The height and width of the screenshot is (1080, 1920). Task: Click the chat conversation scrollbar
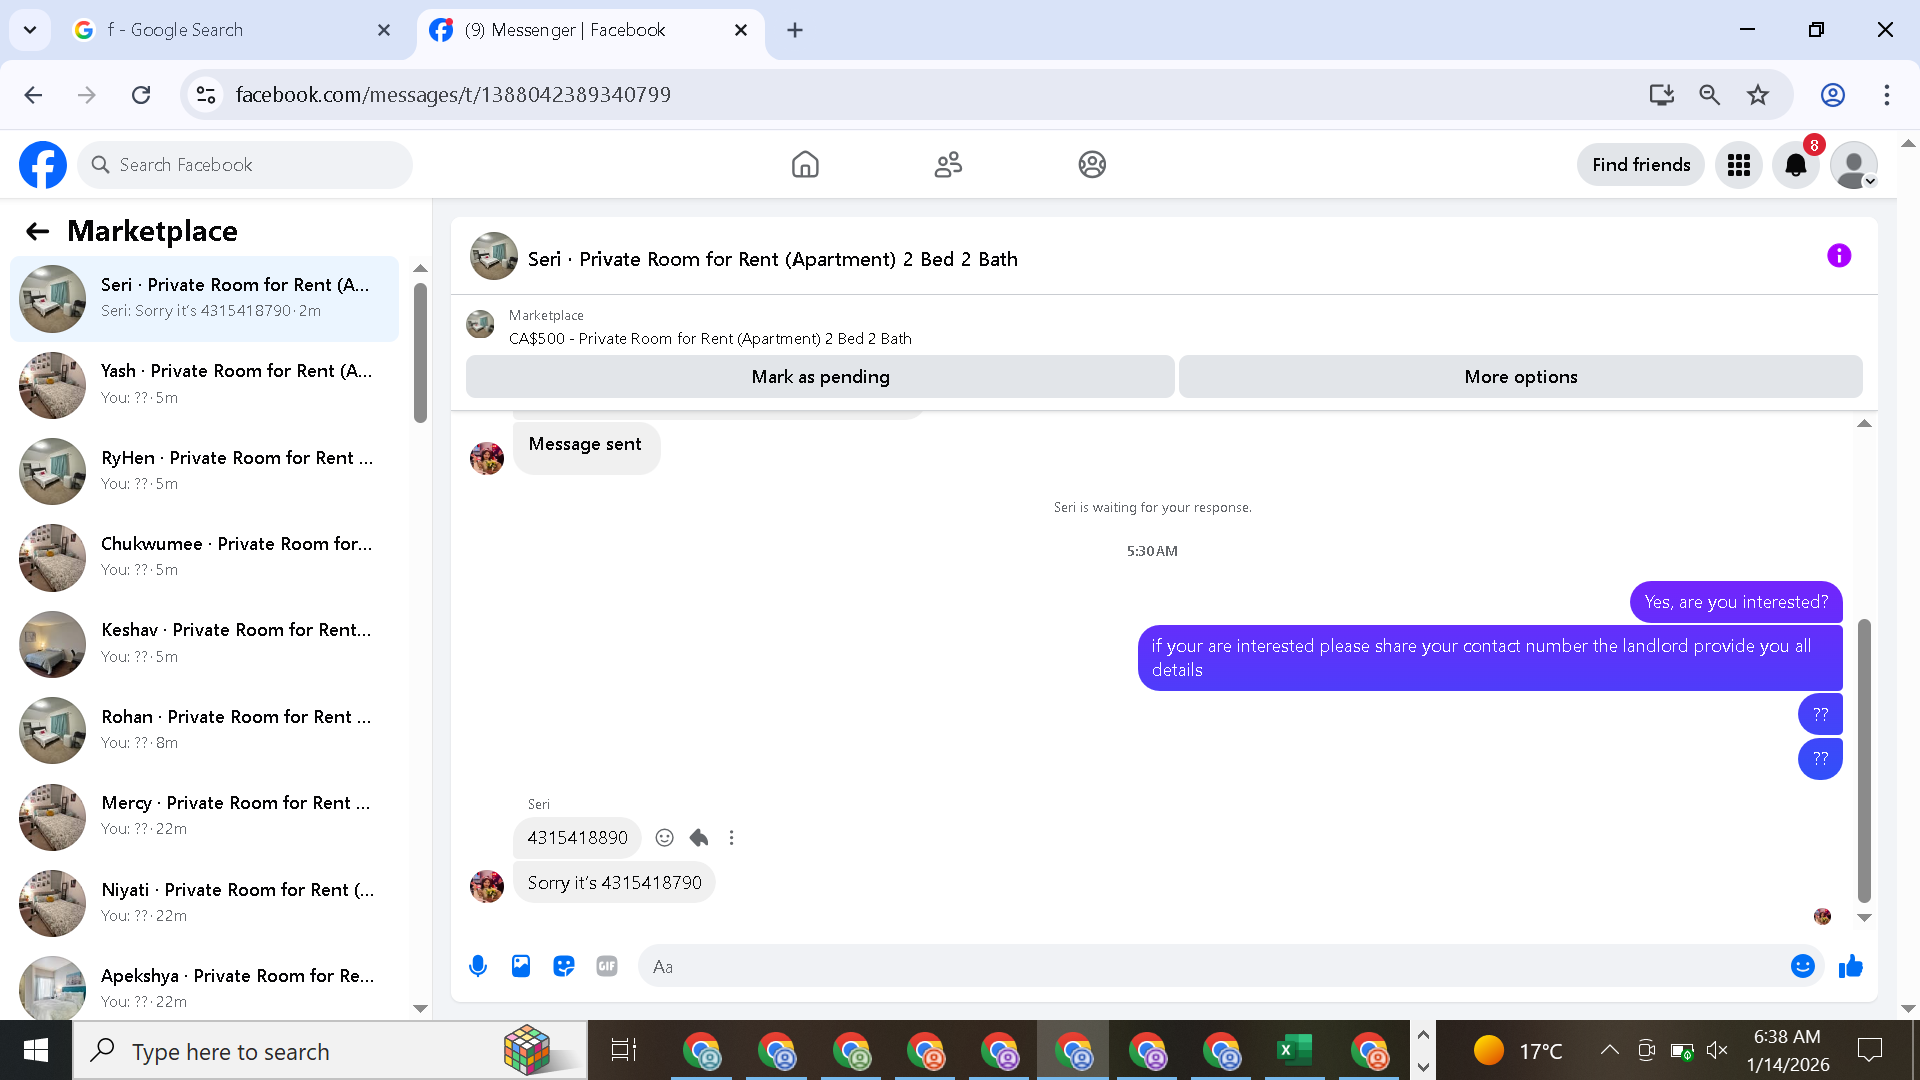click(1864, 760)
